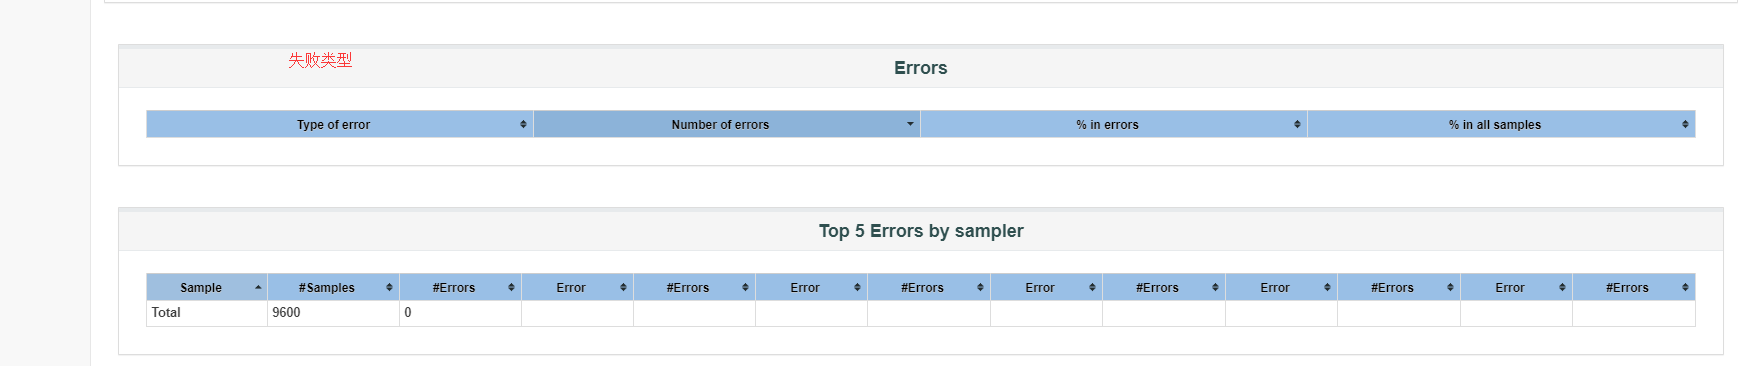Sort the Sample column header ascending arrow
This screenshot has width=1739, height=366.
(258, 287)
